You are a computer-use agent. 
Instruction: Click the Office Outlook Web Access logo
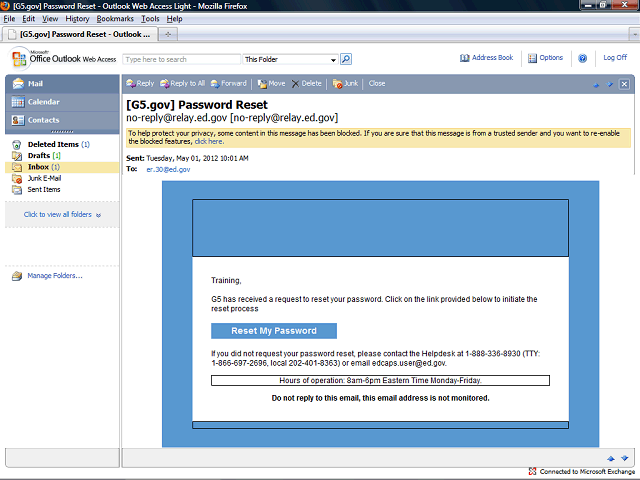63,59
